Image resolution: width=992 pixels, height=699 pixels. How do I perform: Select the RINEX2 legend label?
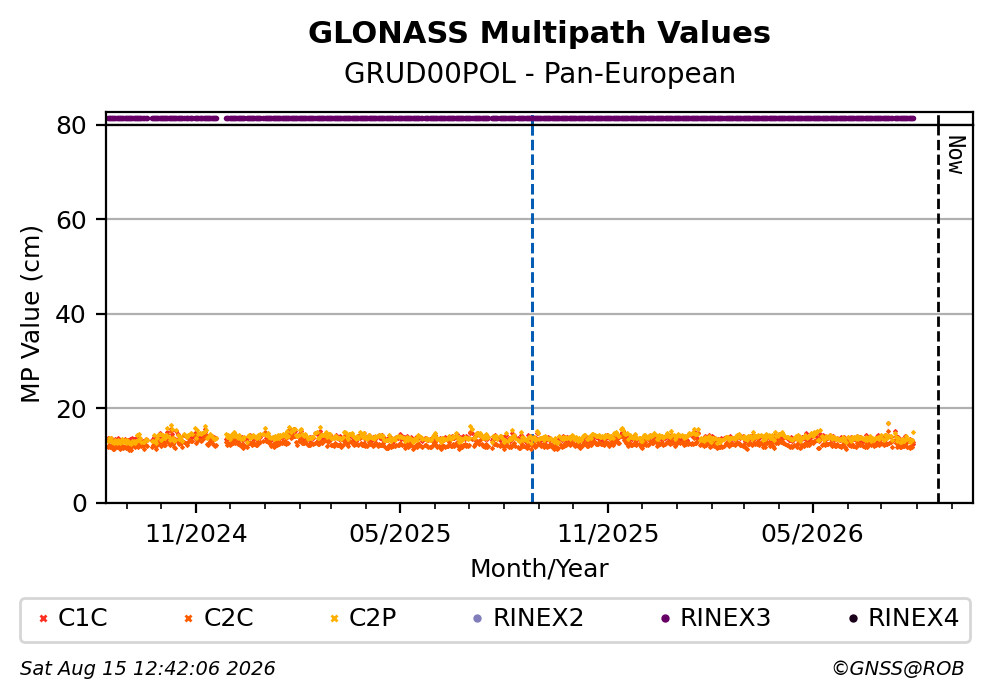coord(538,617)
